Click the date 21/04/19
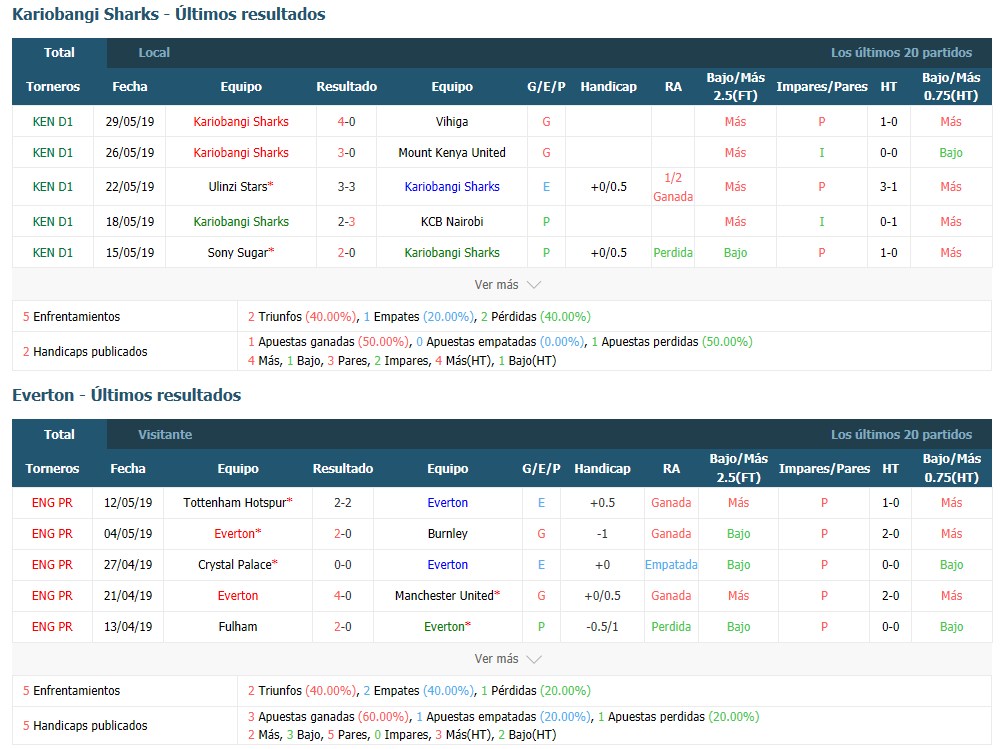This screenshot has height=749, width=1000. pyautogui.click(x=128, y=595)
